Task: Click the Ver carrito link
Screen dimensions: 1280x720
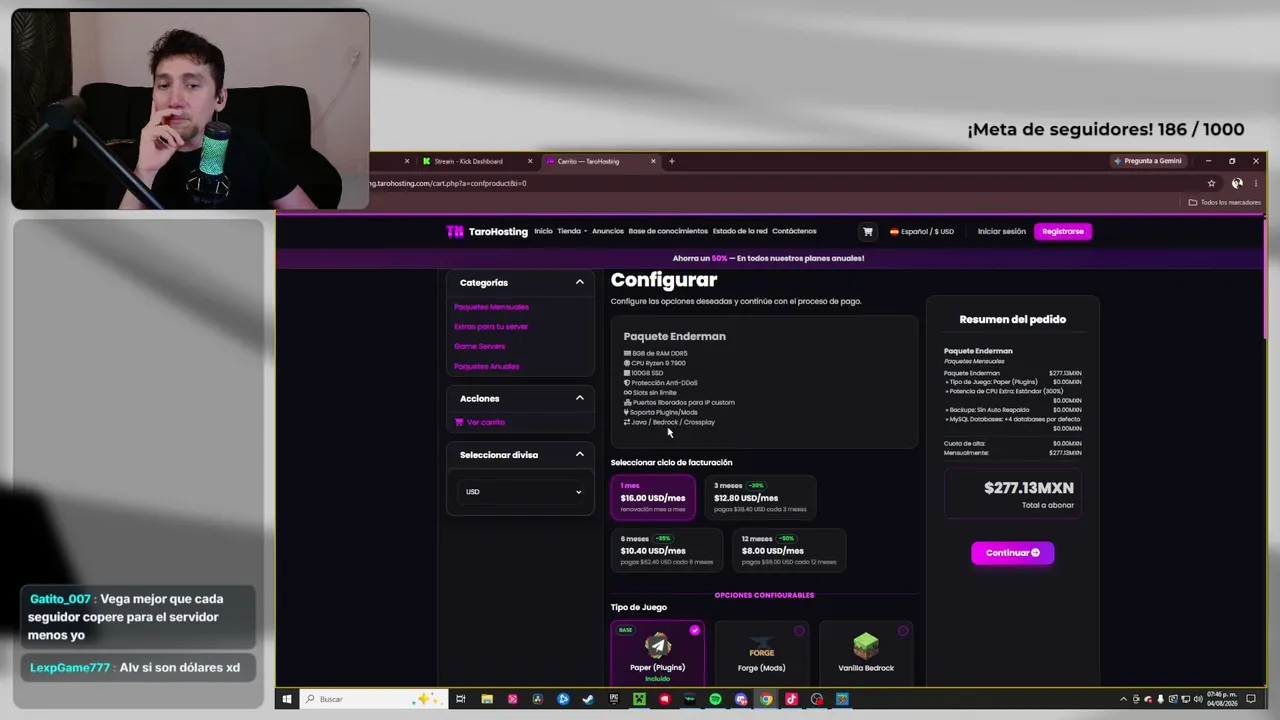Action: [480, 422]
